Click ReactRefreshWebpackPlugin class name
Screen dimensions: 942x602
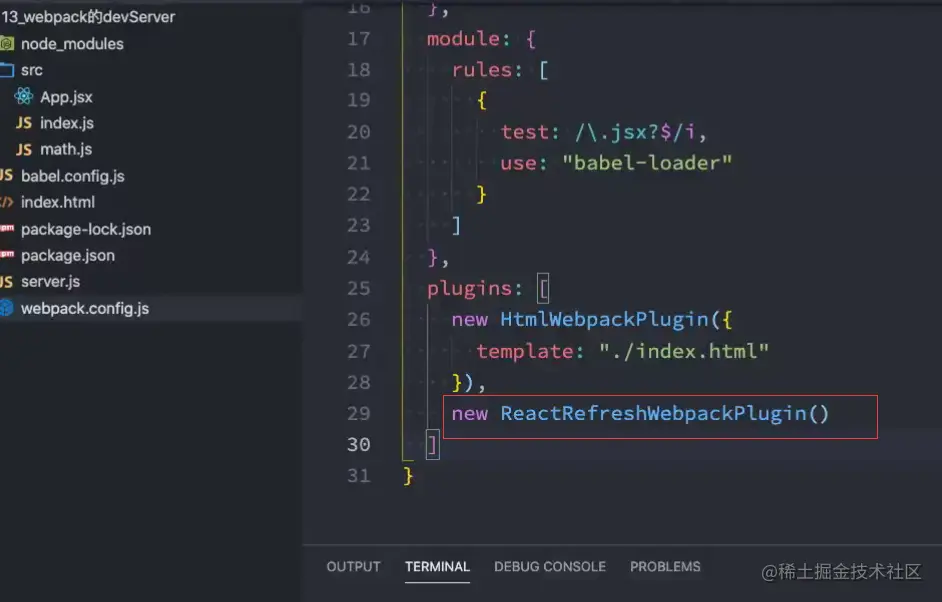coord(653,413)
